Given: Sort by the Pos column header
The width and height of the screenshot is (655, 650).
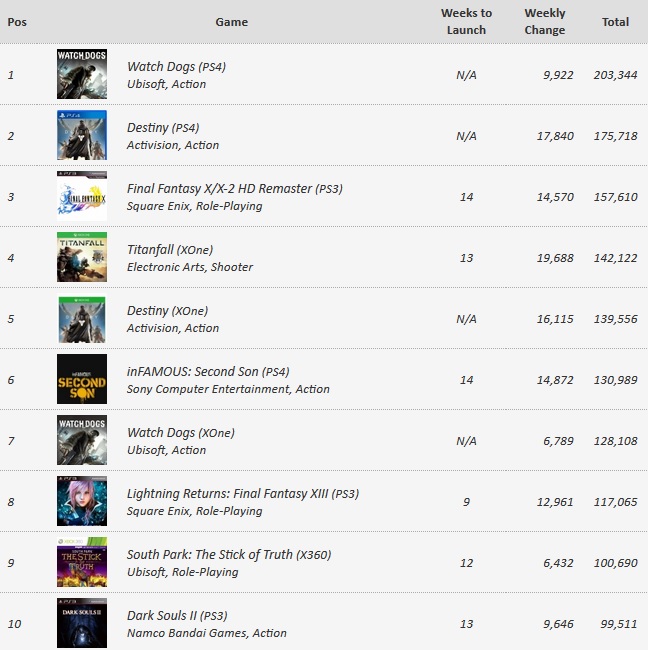Looking at the screenshot, I should [17, 22].
